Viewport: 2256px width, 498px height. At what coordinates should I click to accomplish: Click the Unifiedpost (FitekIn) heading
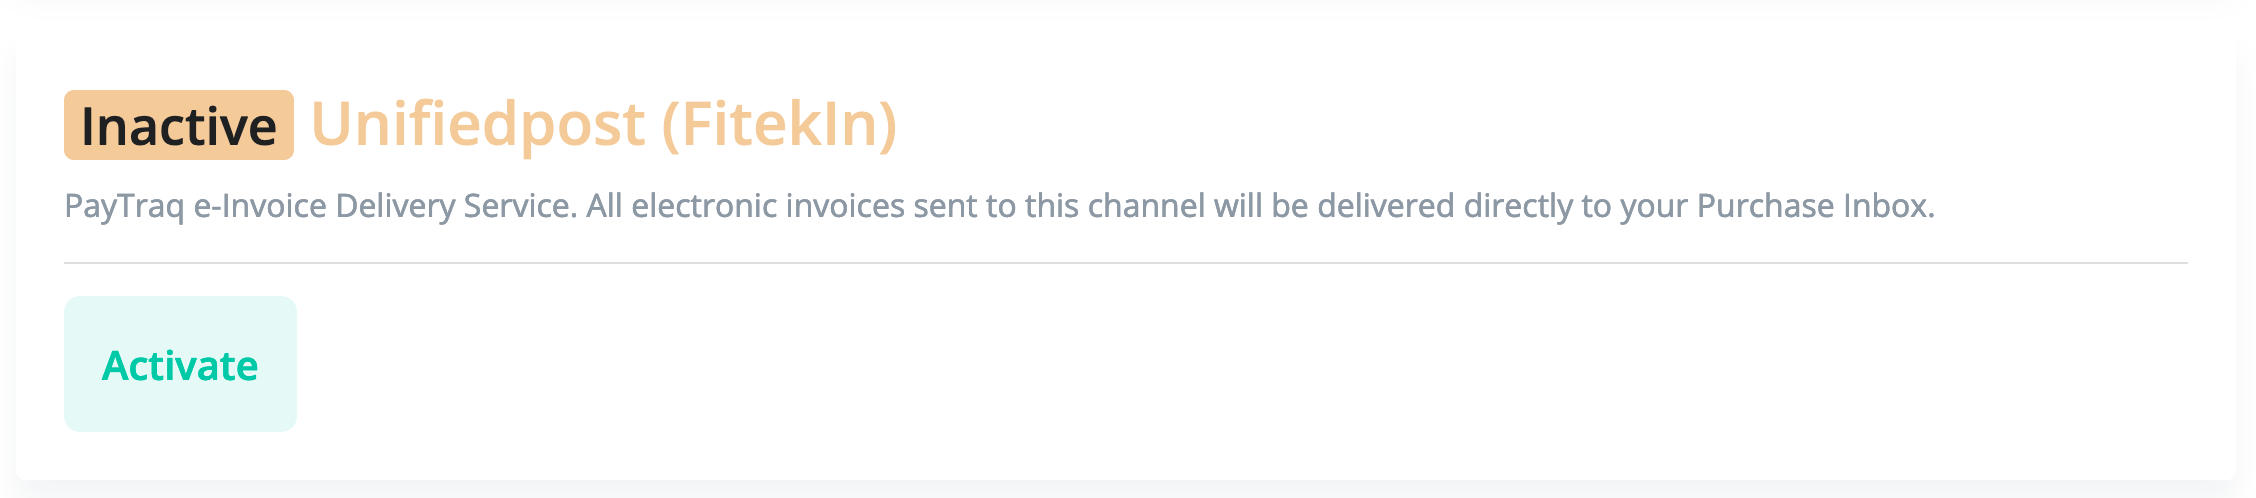[604, 125]
